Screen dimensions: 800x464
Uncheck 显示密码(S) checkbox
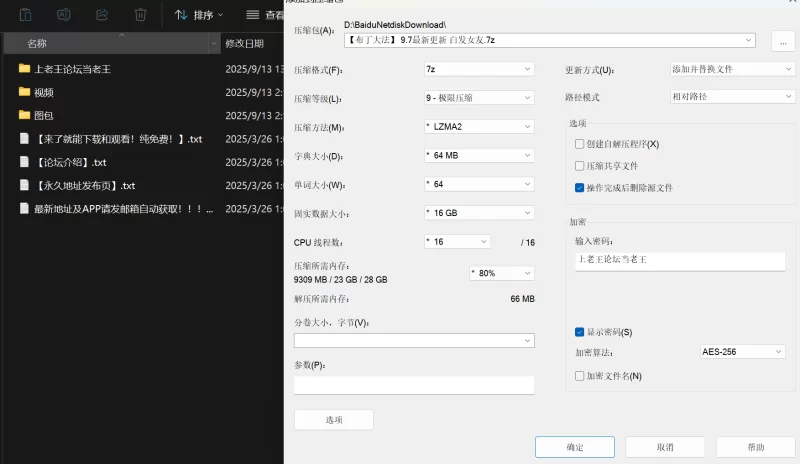(x=579, y=332)
